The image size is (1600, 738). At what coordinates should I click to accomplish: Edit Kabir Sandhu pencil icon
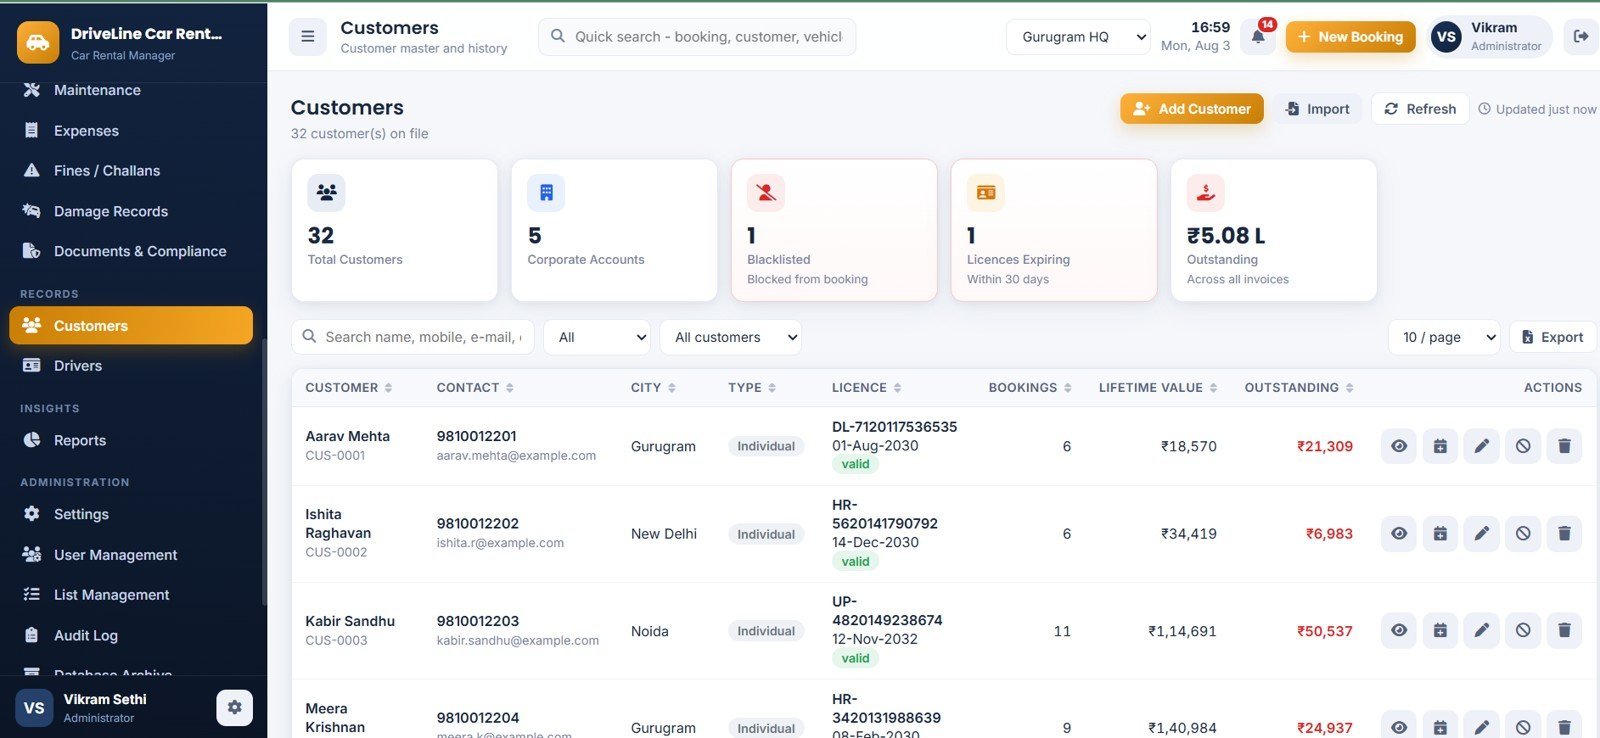[1482, 631]
